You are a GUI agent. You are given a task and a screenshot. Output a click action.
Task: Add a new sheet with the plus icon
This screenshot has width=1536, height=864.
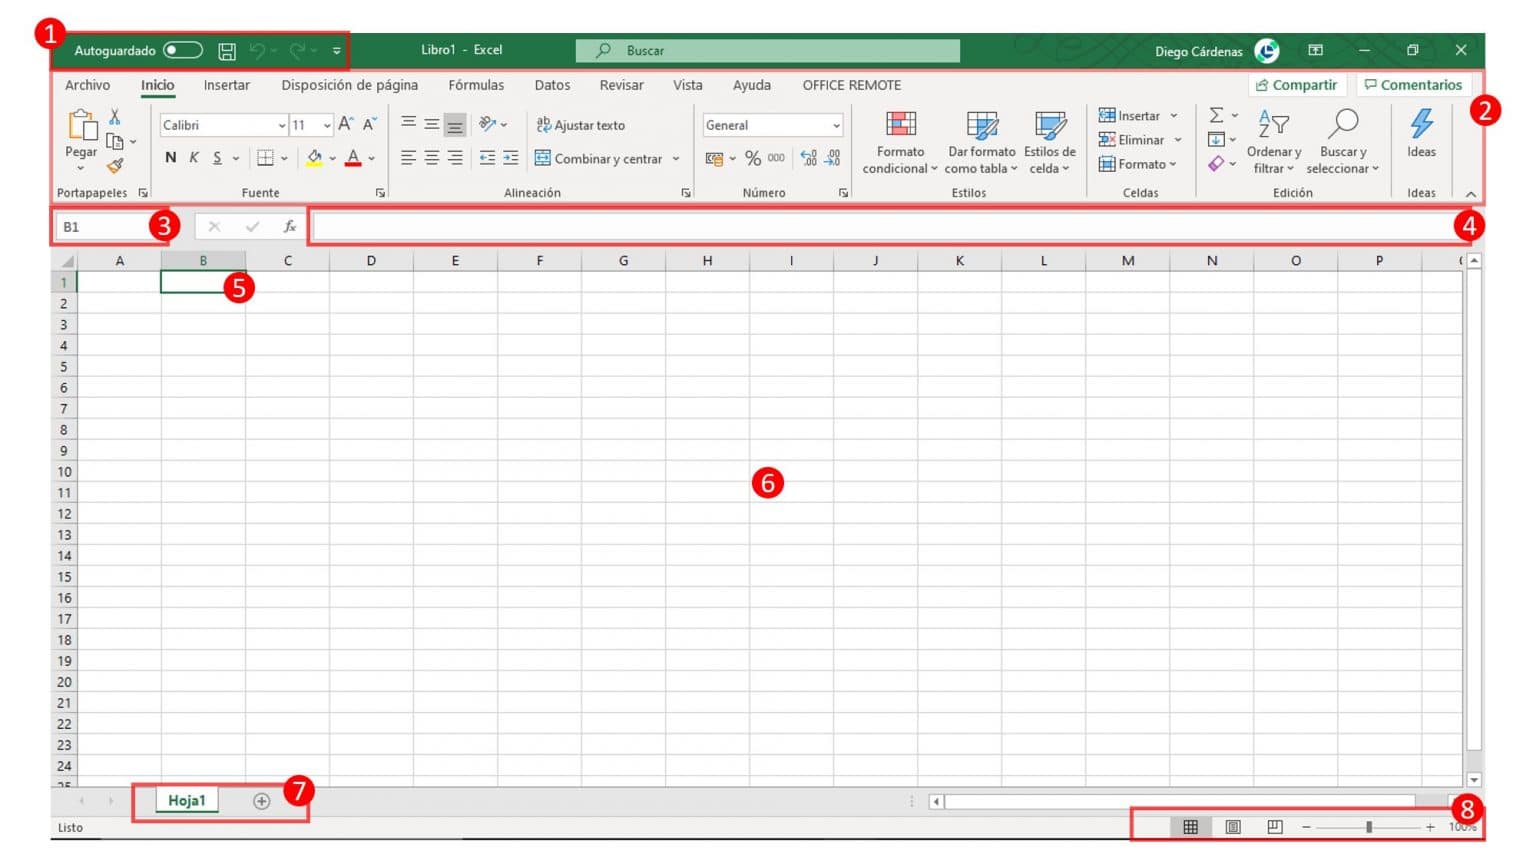tap(261, 800)
